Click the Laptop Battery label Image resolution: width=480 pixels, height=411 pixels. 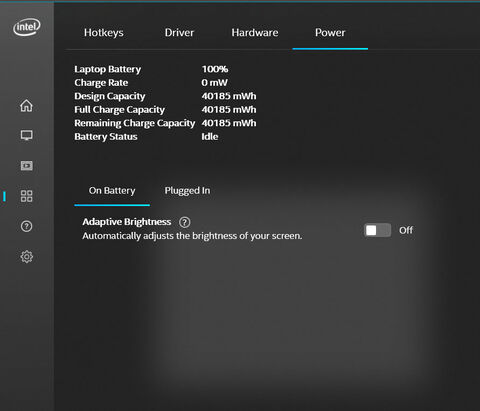point(107,69)
